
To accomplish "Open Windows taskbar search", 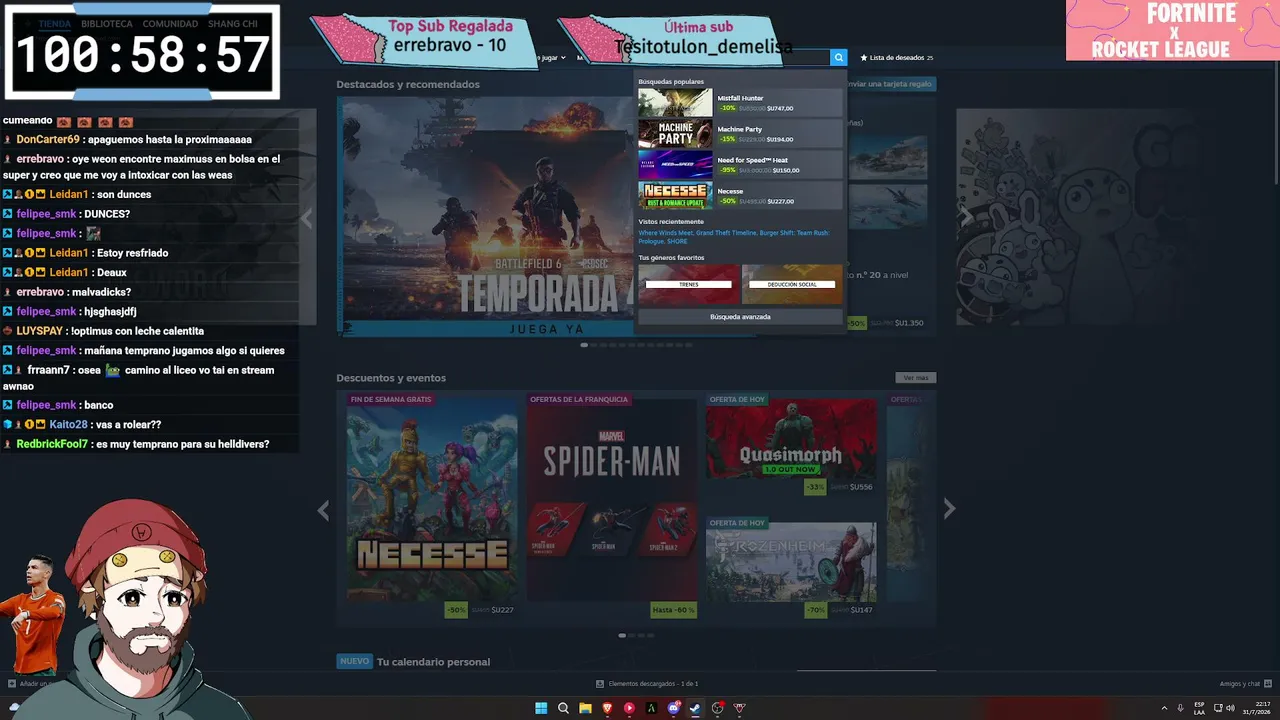I will 563,708.
